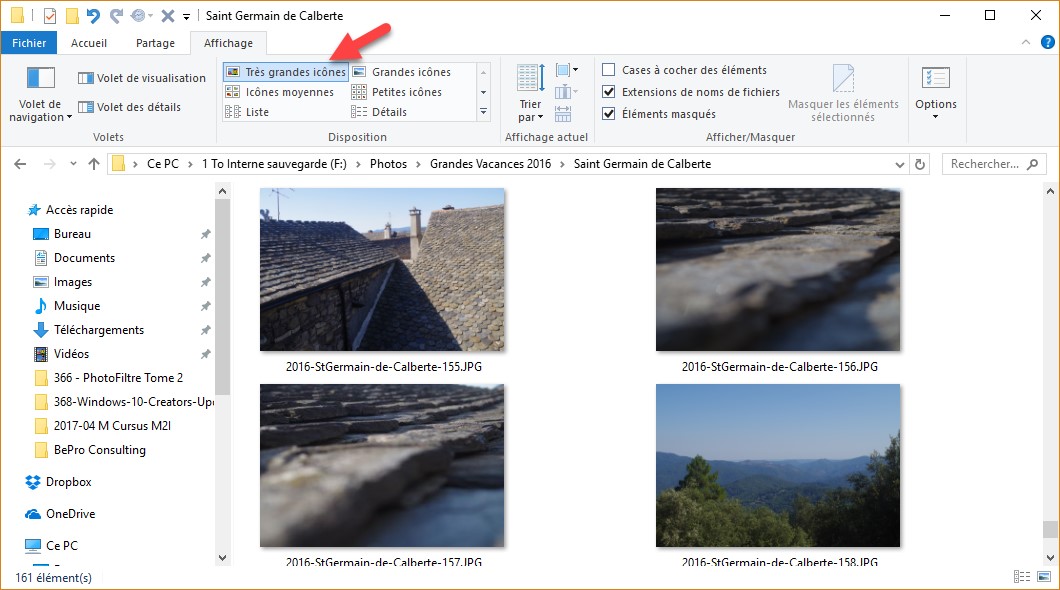Click the Delete X icon in title bar
The height and width of the screenshot is (590, 1060).
168,16
